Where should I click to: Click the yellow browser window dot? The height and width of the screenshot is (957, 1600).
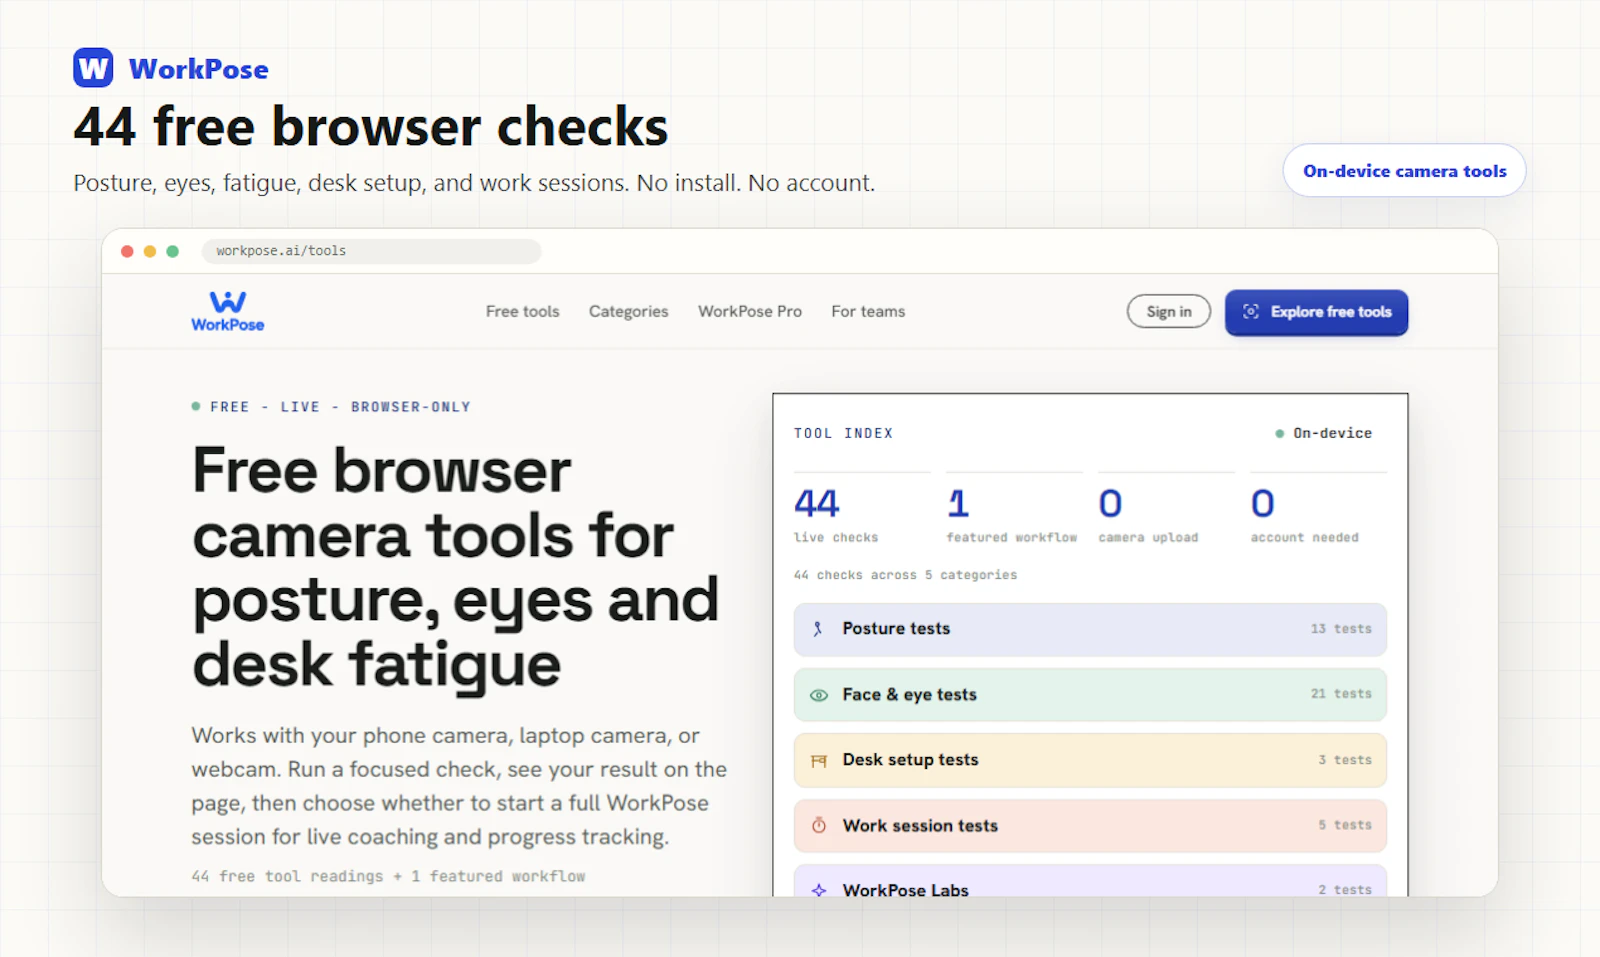click(x=150, y=251)
